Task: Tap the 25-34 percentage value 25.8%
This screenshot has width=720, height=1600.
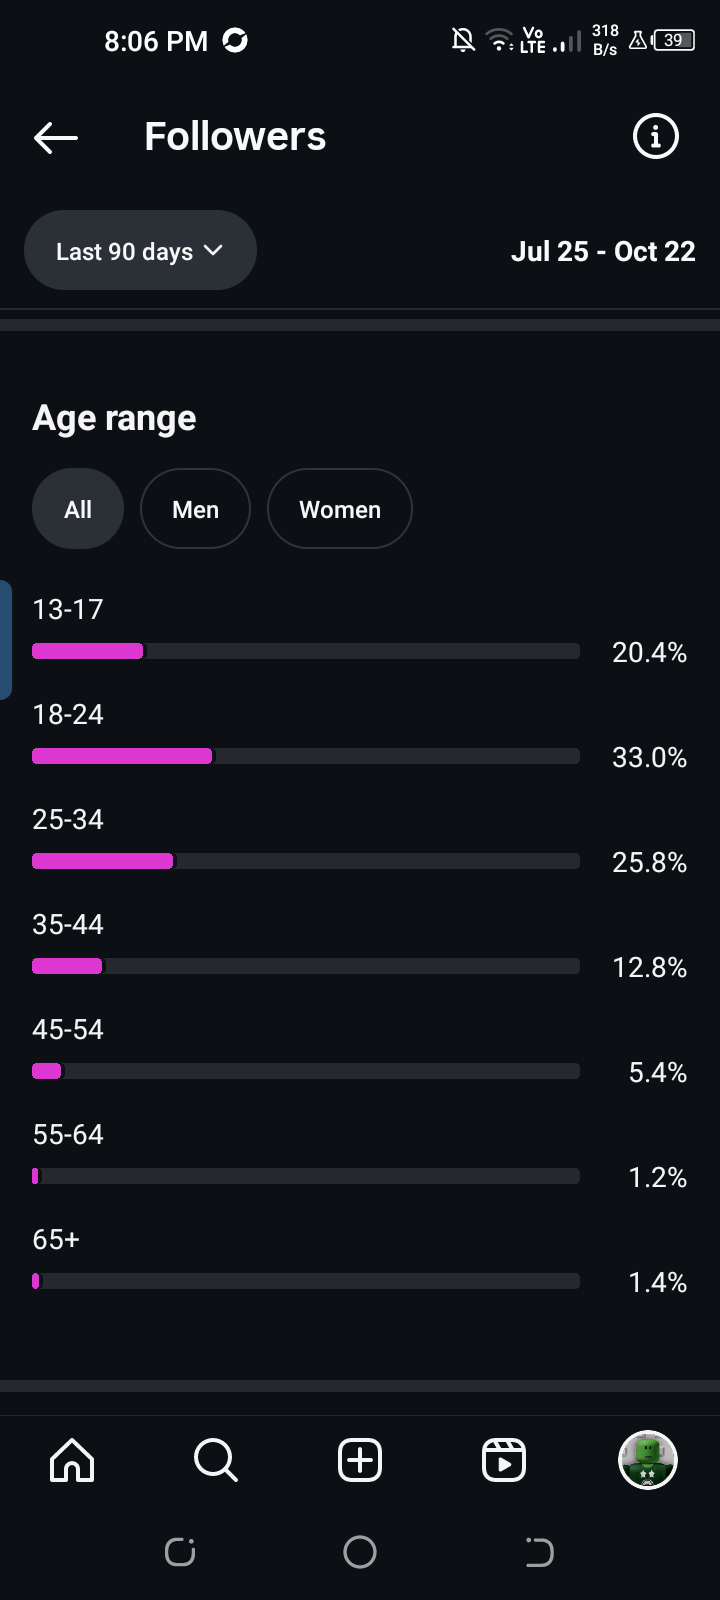Action: pyautogui.click(x=649, y=862)
